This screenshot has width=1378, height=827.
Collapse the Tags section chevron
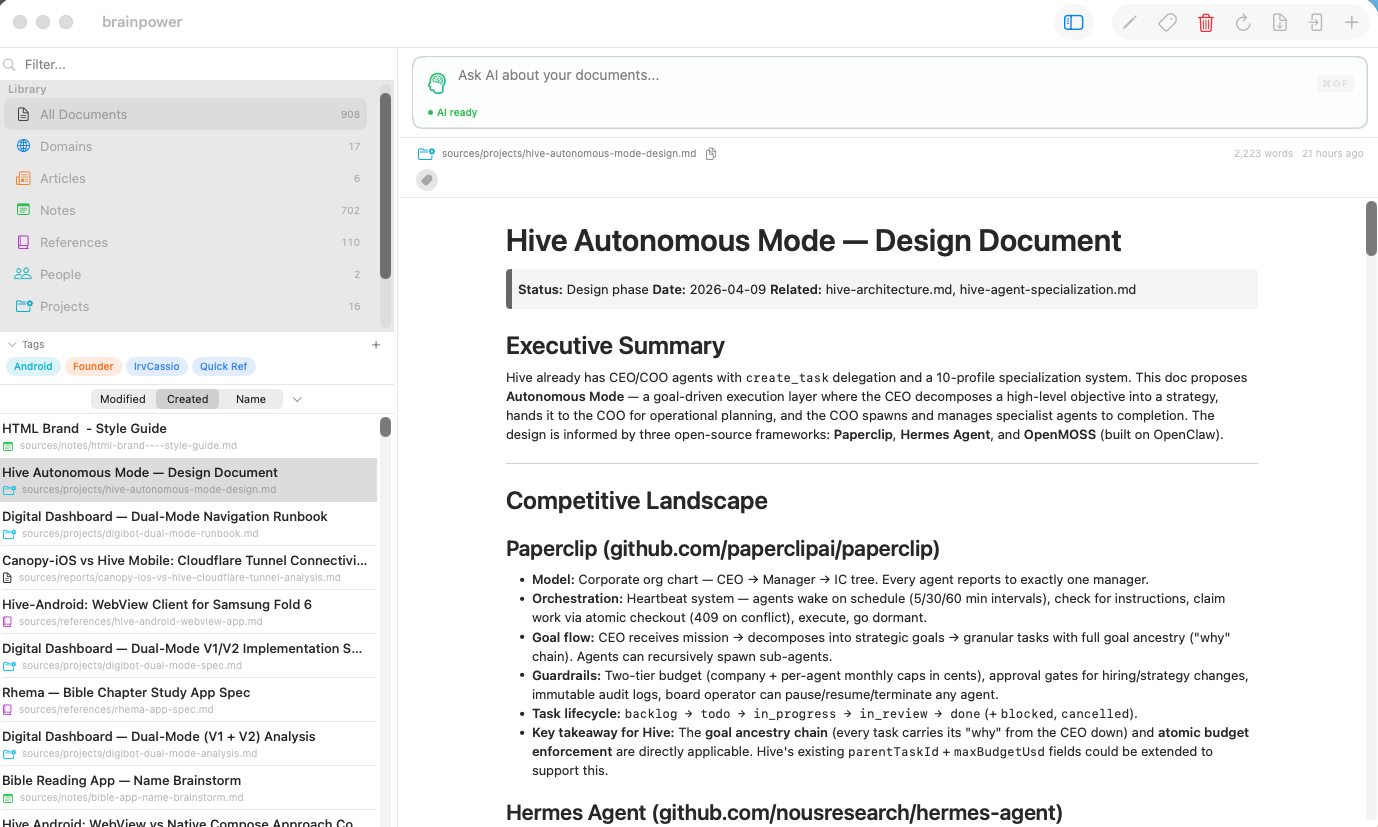[x=12, y=344]
